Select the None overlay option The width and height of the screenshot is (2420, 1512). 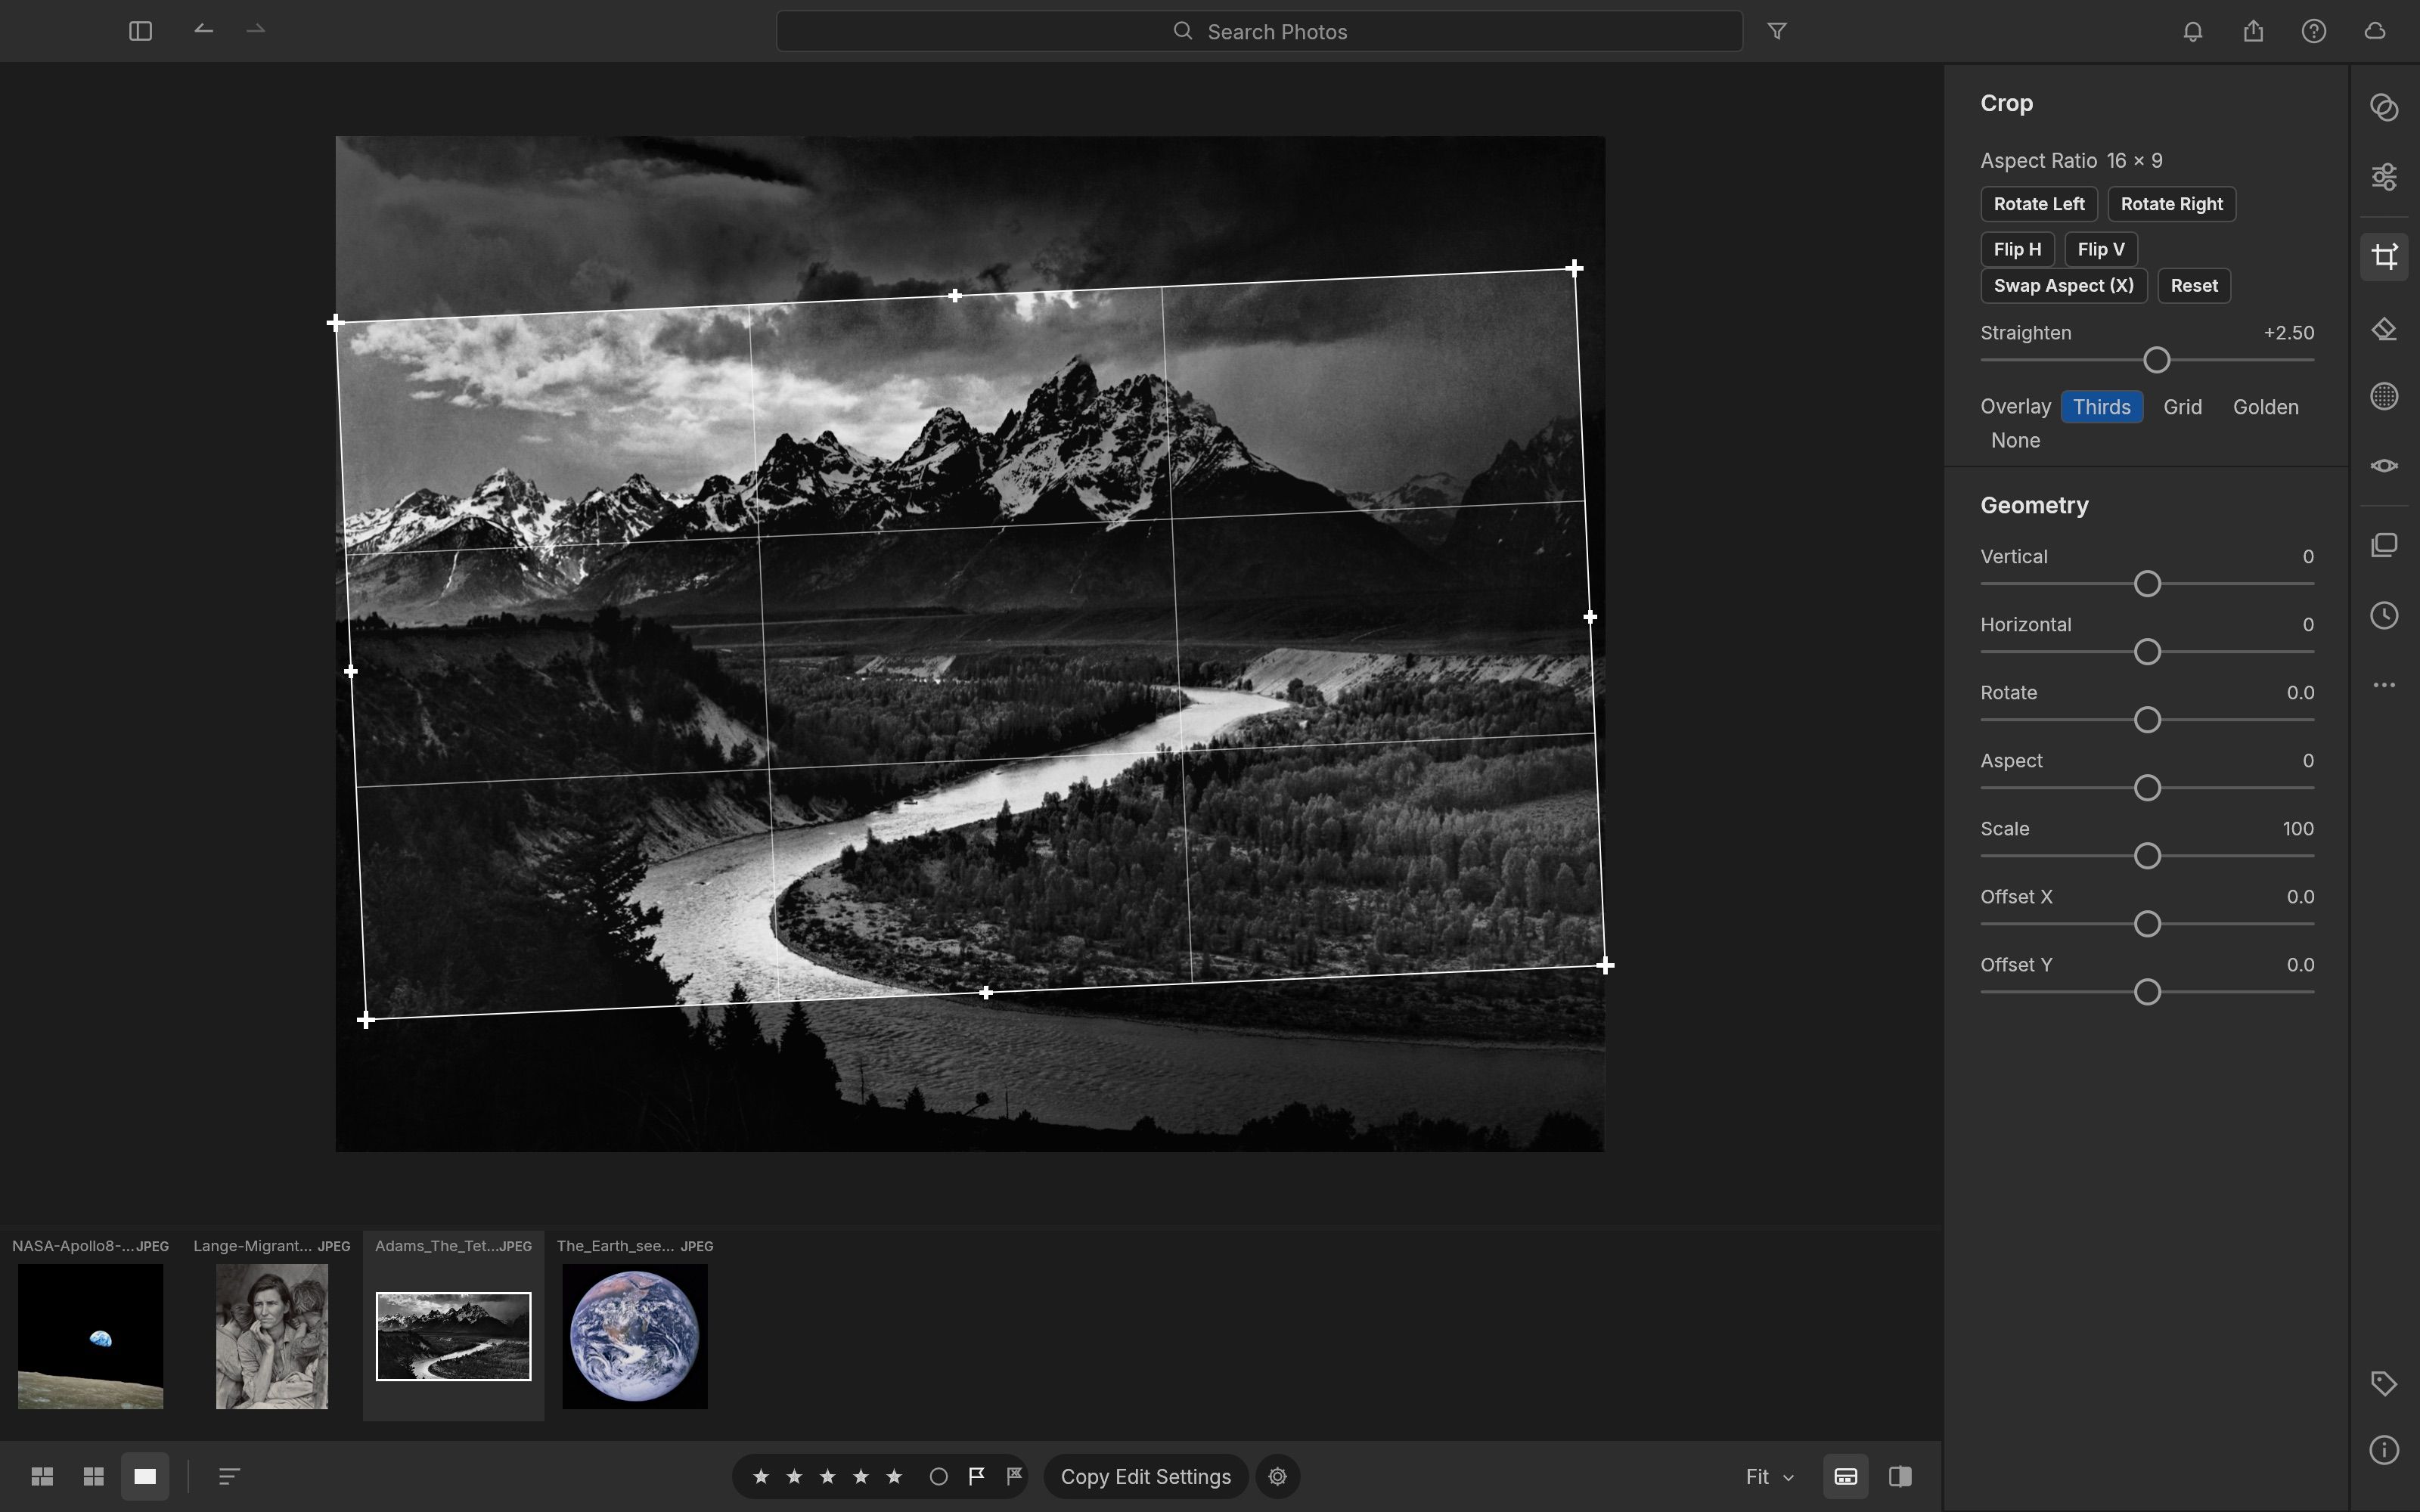tap(2015, 441)
